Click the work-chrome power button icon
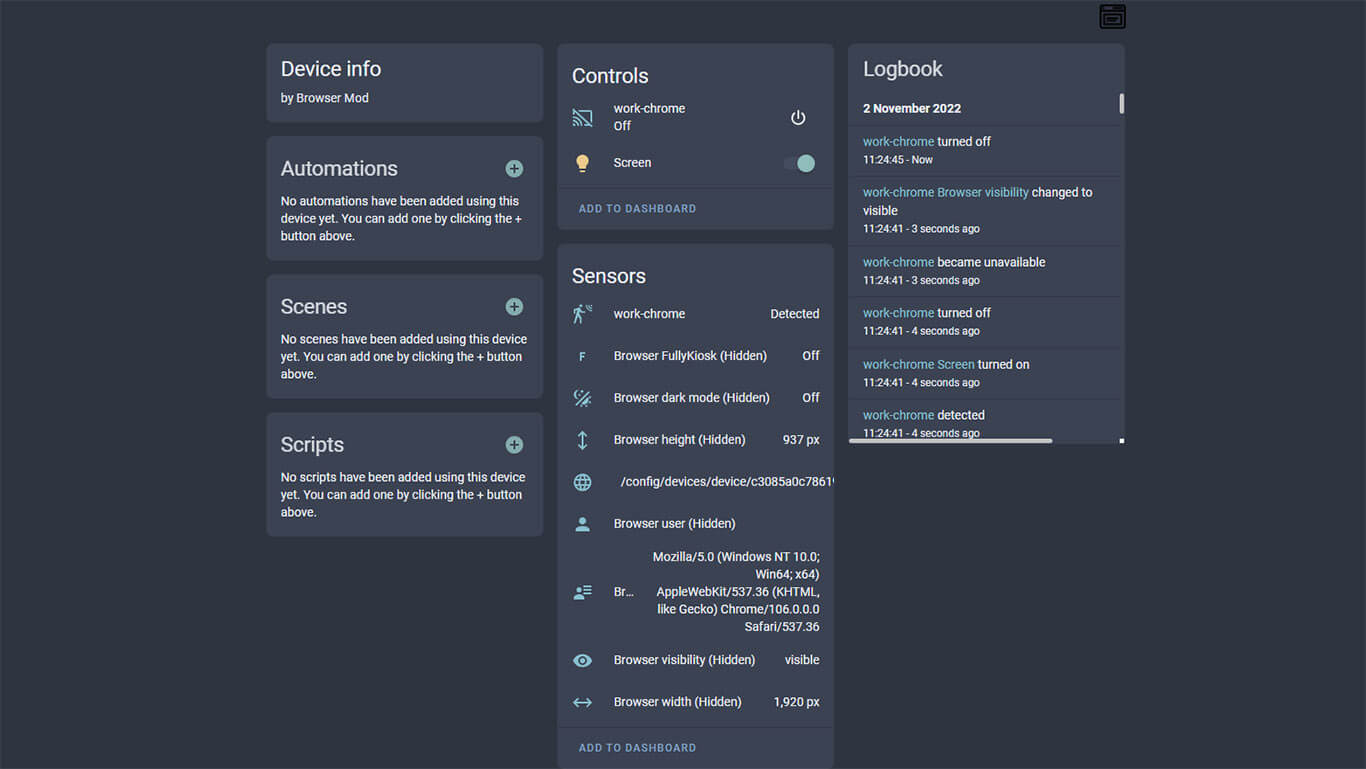 click(x=798, y=118)
